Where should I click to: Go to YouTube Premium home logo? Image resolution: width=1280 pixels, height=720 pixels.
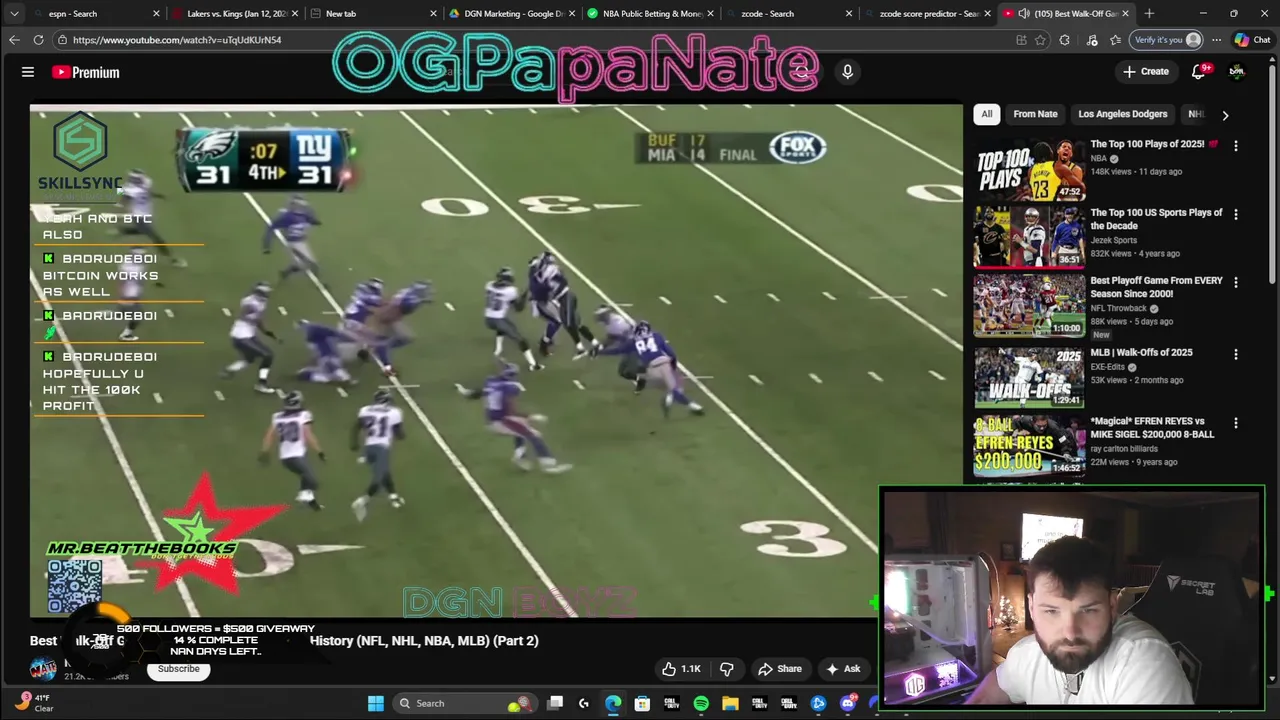pyautogui.click(x=86, y=72)
